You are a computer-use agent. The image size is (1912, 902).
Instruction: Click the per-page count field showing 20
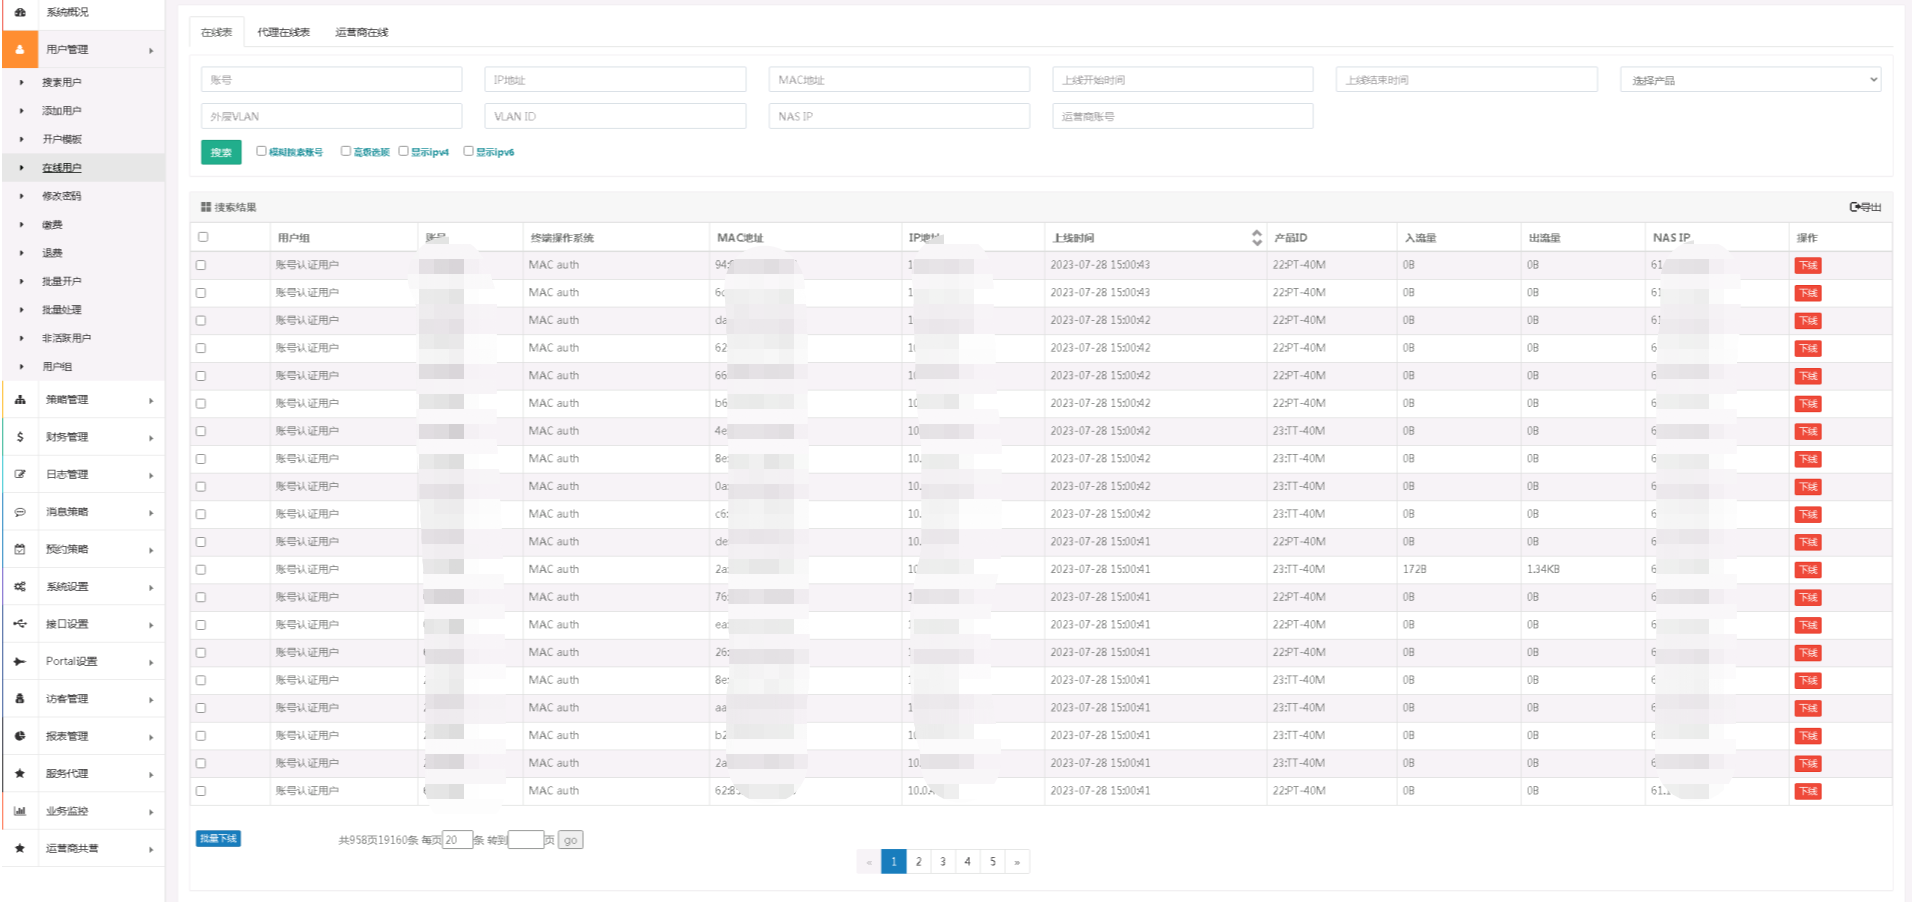coord(457,840)
